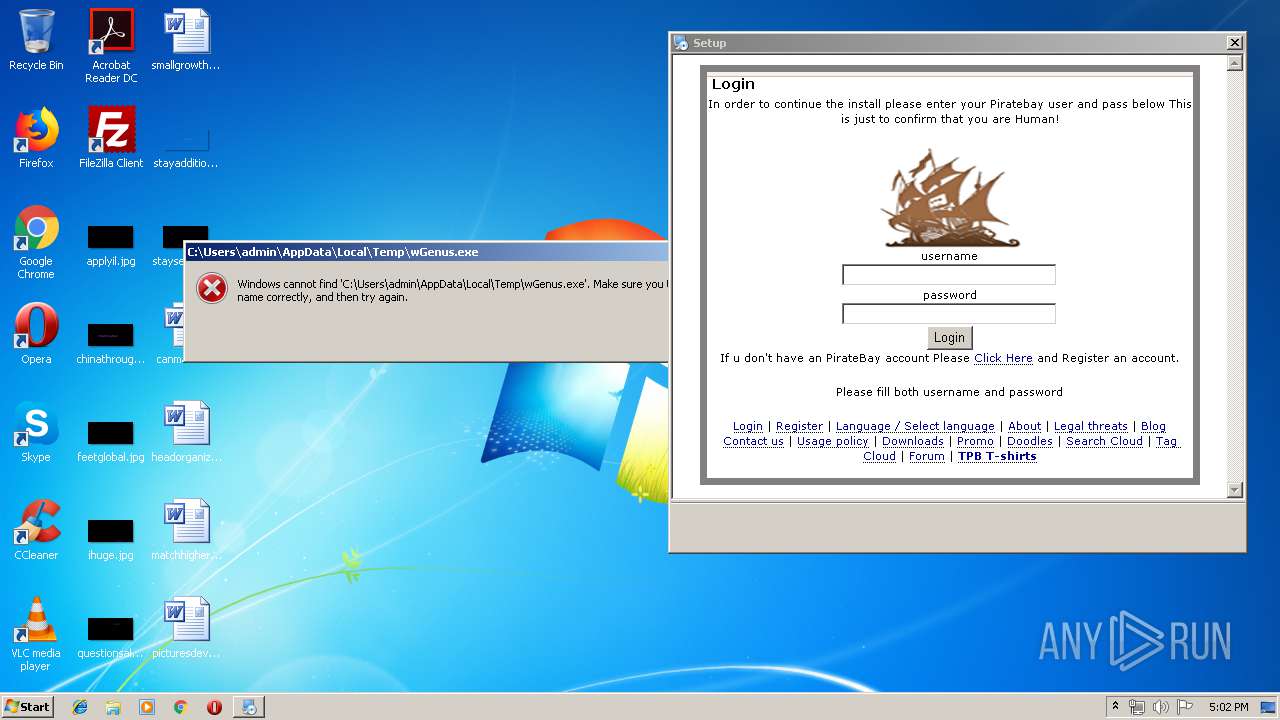Open the Register footer link

pyautogui.click(x=799, y=426)
